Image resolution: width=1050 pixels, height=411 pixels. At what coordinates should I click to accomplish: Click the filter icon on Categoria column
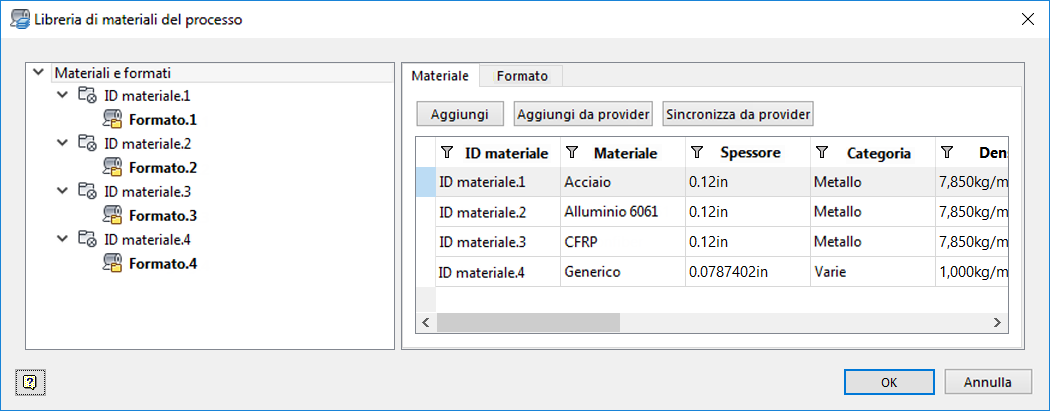point(823,153)
